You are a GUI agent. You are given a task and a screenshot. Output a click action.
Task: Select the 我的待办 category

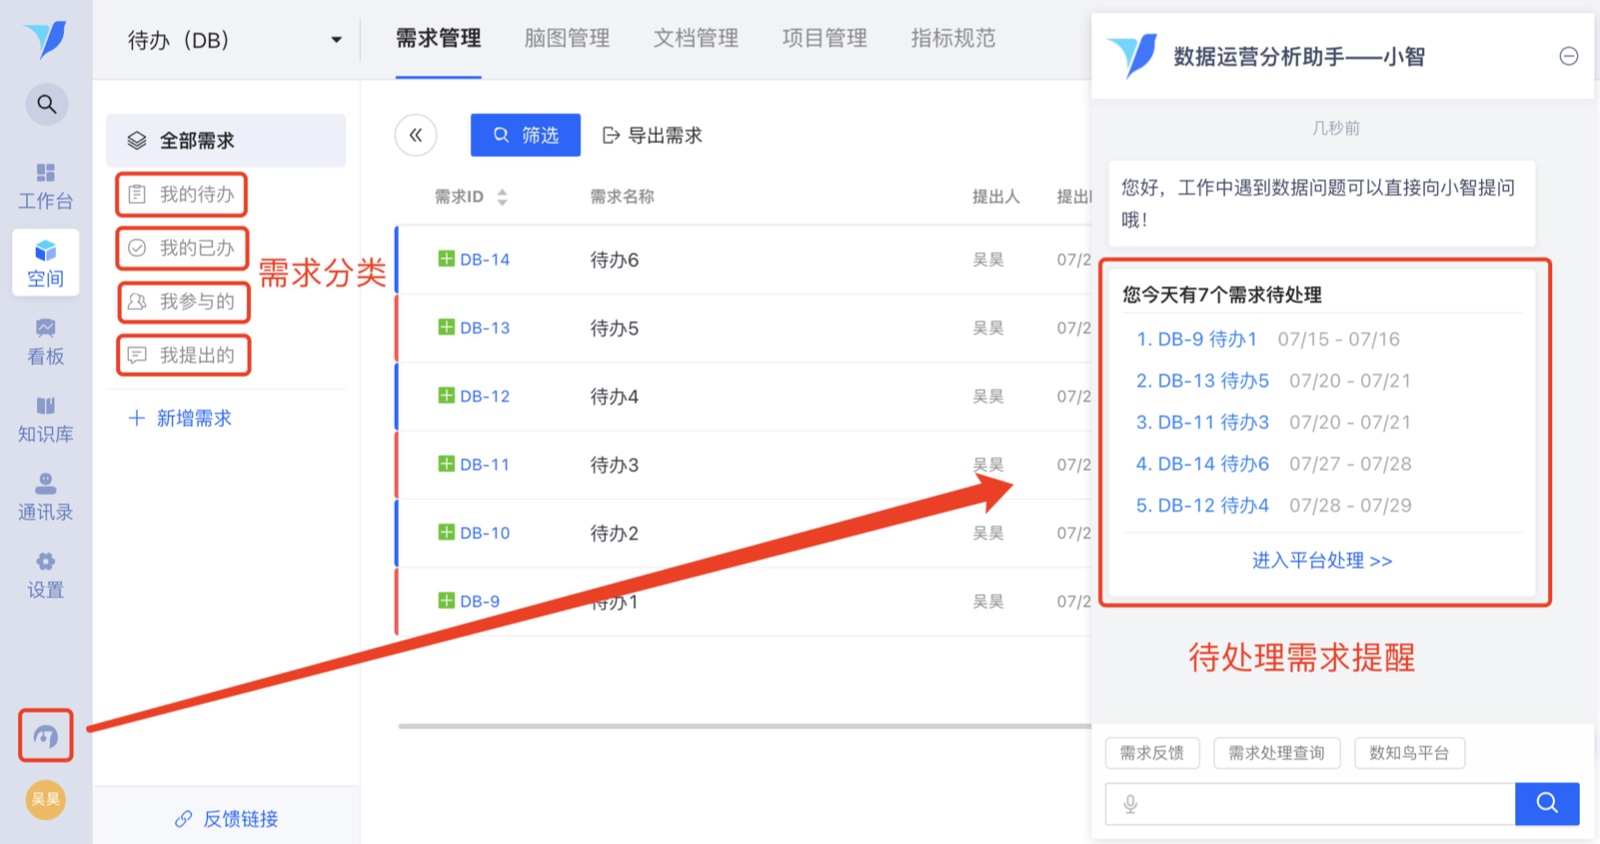[182, 194]
